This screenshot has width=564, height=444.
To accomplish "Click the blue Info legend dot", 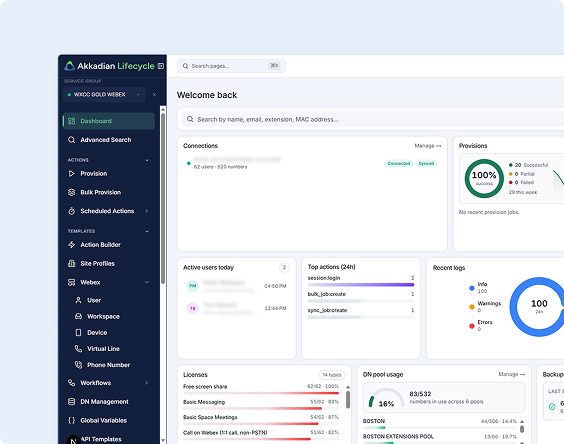I will pyautogui.click(x=472, y=288).
